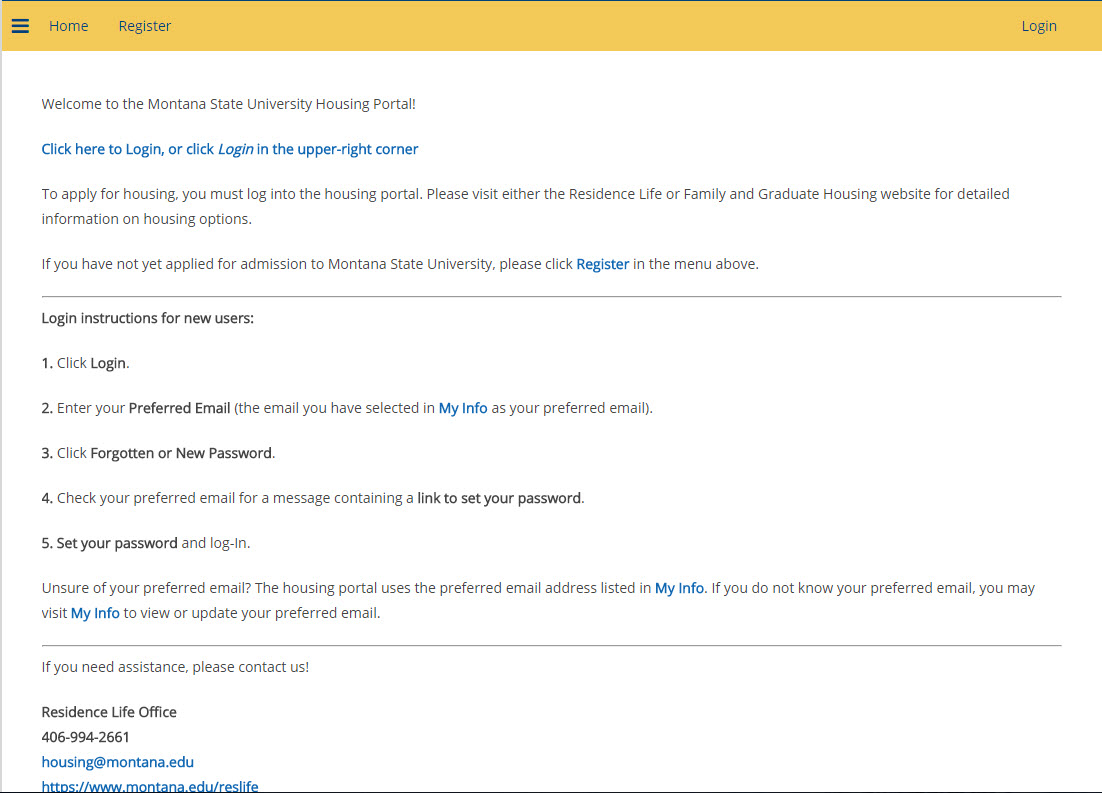Open My Info link after 'visit'

[x=95, y=613]
